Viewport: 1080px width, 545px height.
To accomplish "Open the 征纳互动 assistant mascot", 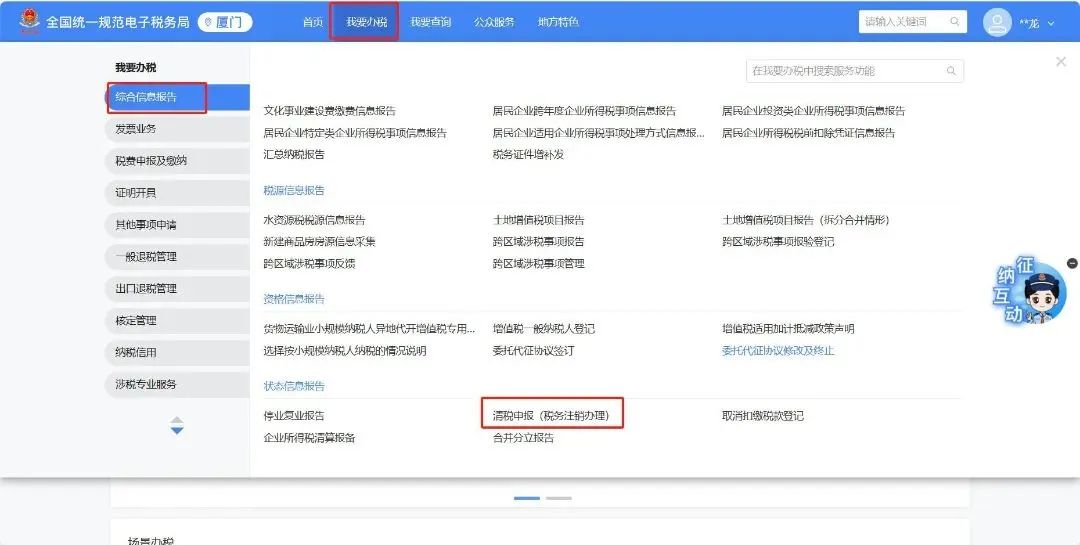I will [1030, 291].
